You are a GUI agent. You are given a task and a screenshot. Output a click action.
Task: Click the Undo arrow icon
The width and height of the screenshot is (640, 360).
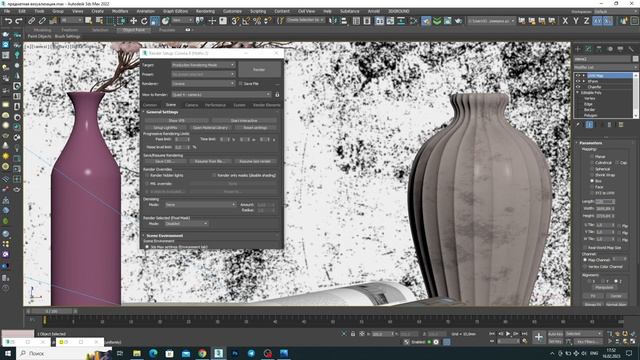[x=8, y=21]
